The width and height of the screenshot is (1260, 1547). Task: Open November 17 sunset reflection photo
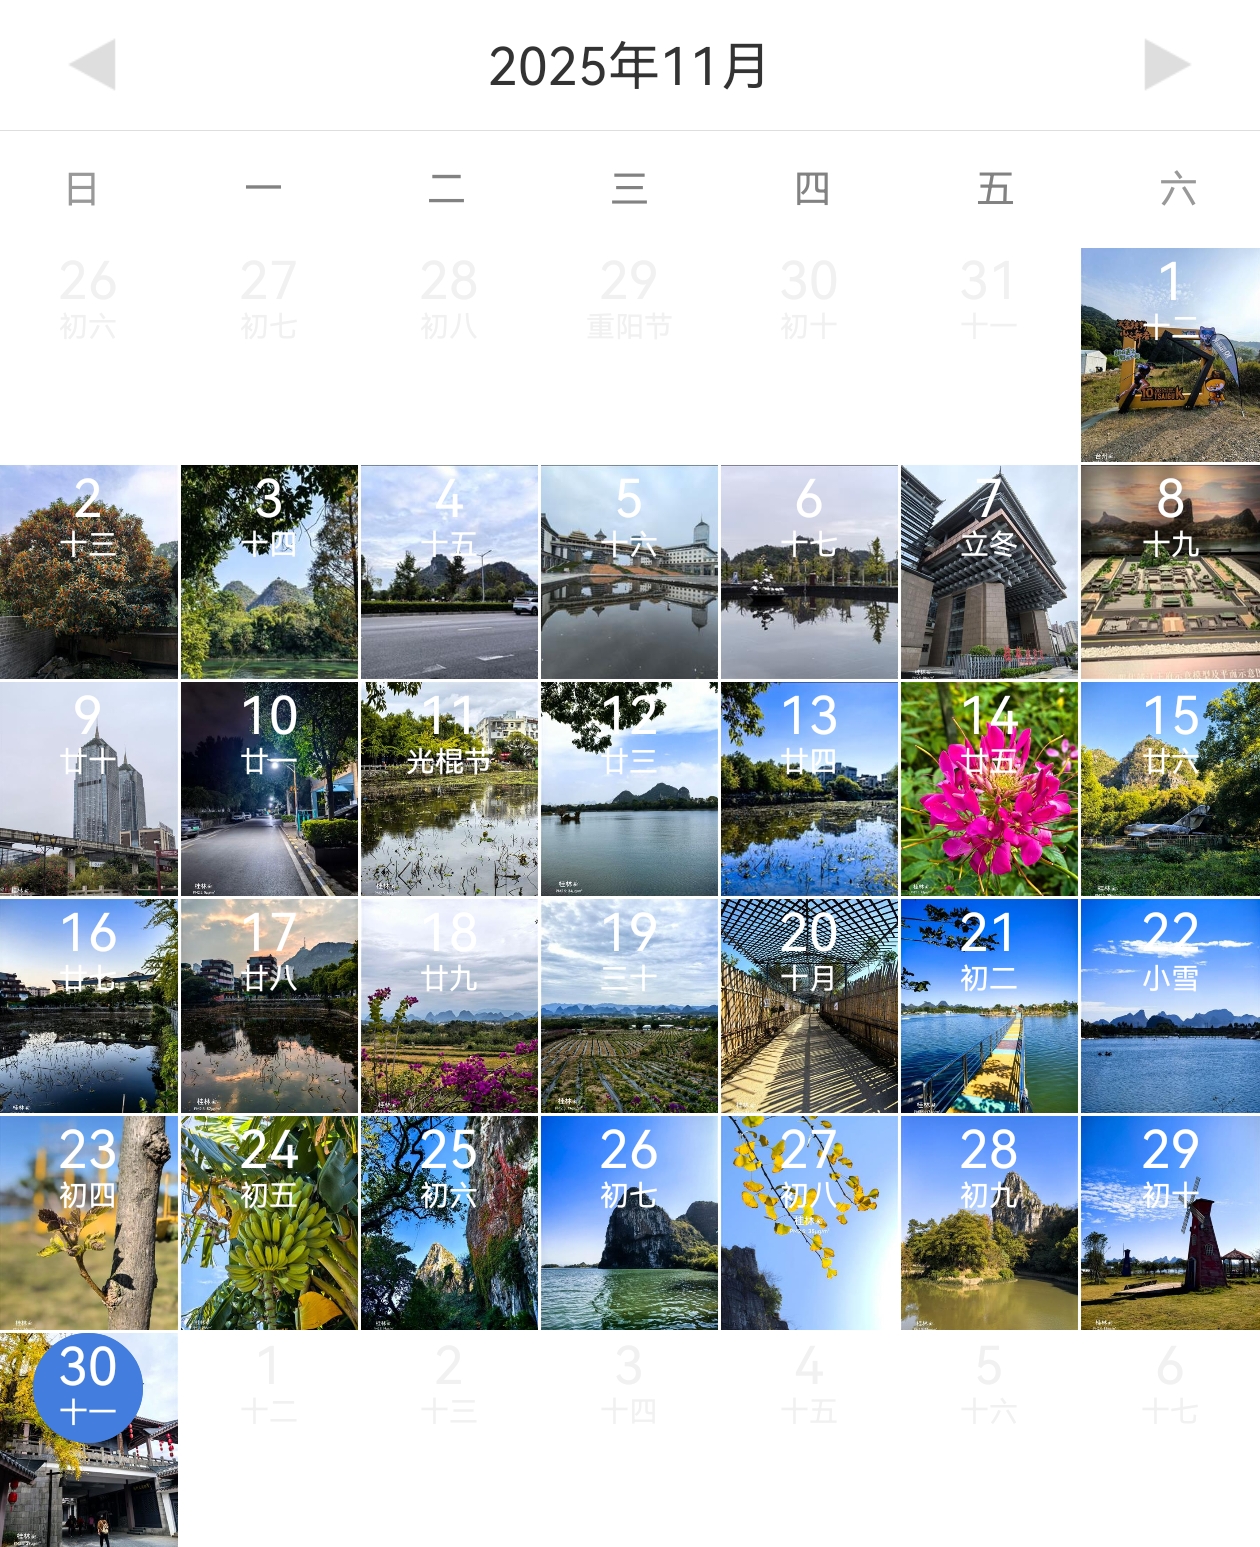coord(269,1006)
